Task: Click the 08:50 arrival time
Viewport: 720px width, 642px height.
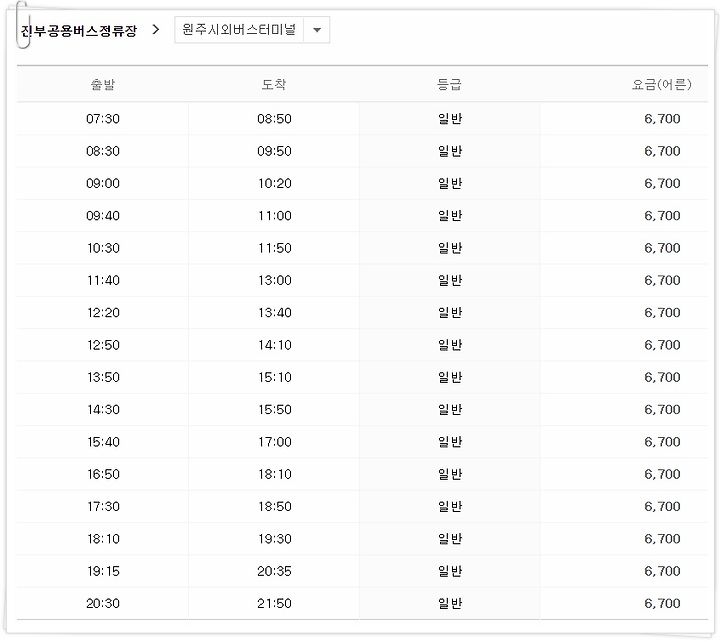Action: 274,119
